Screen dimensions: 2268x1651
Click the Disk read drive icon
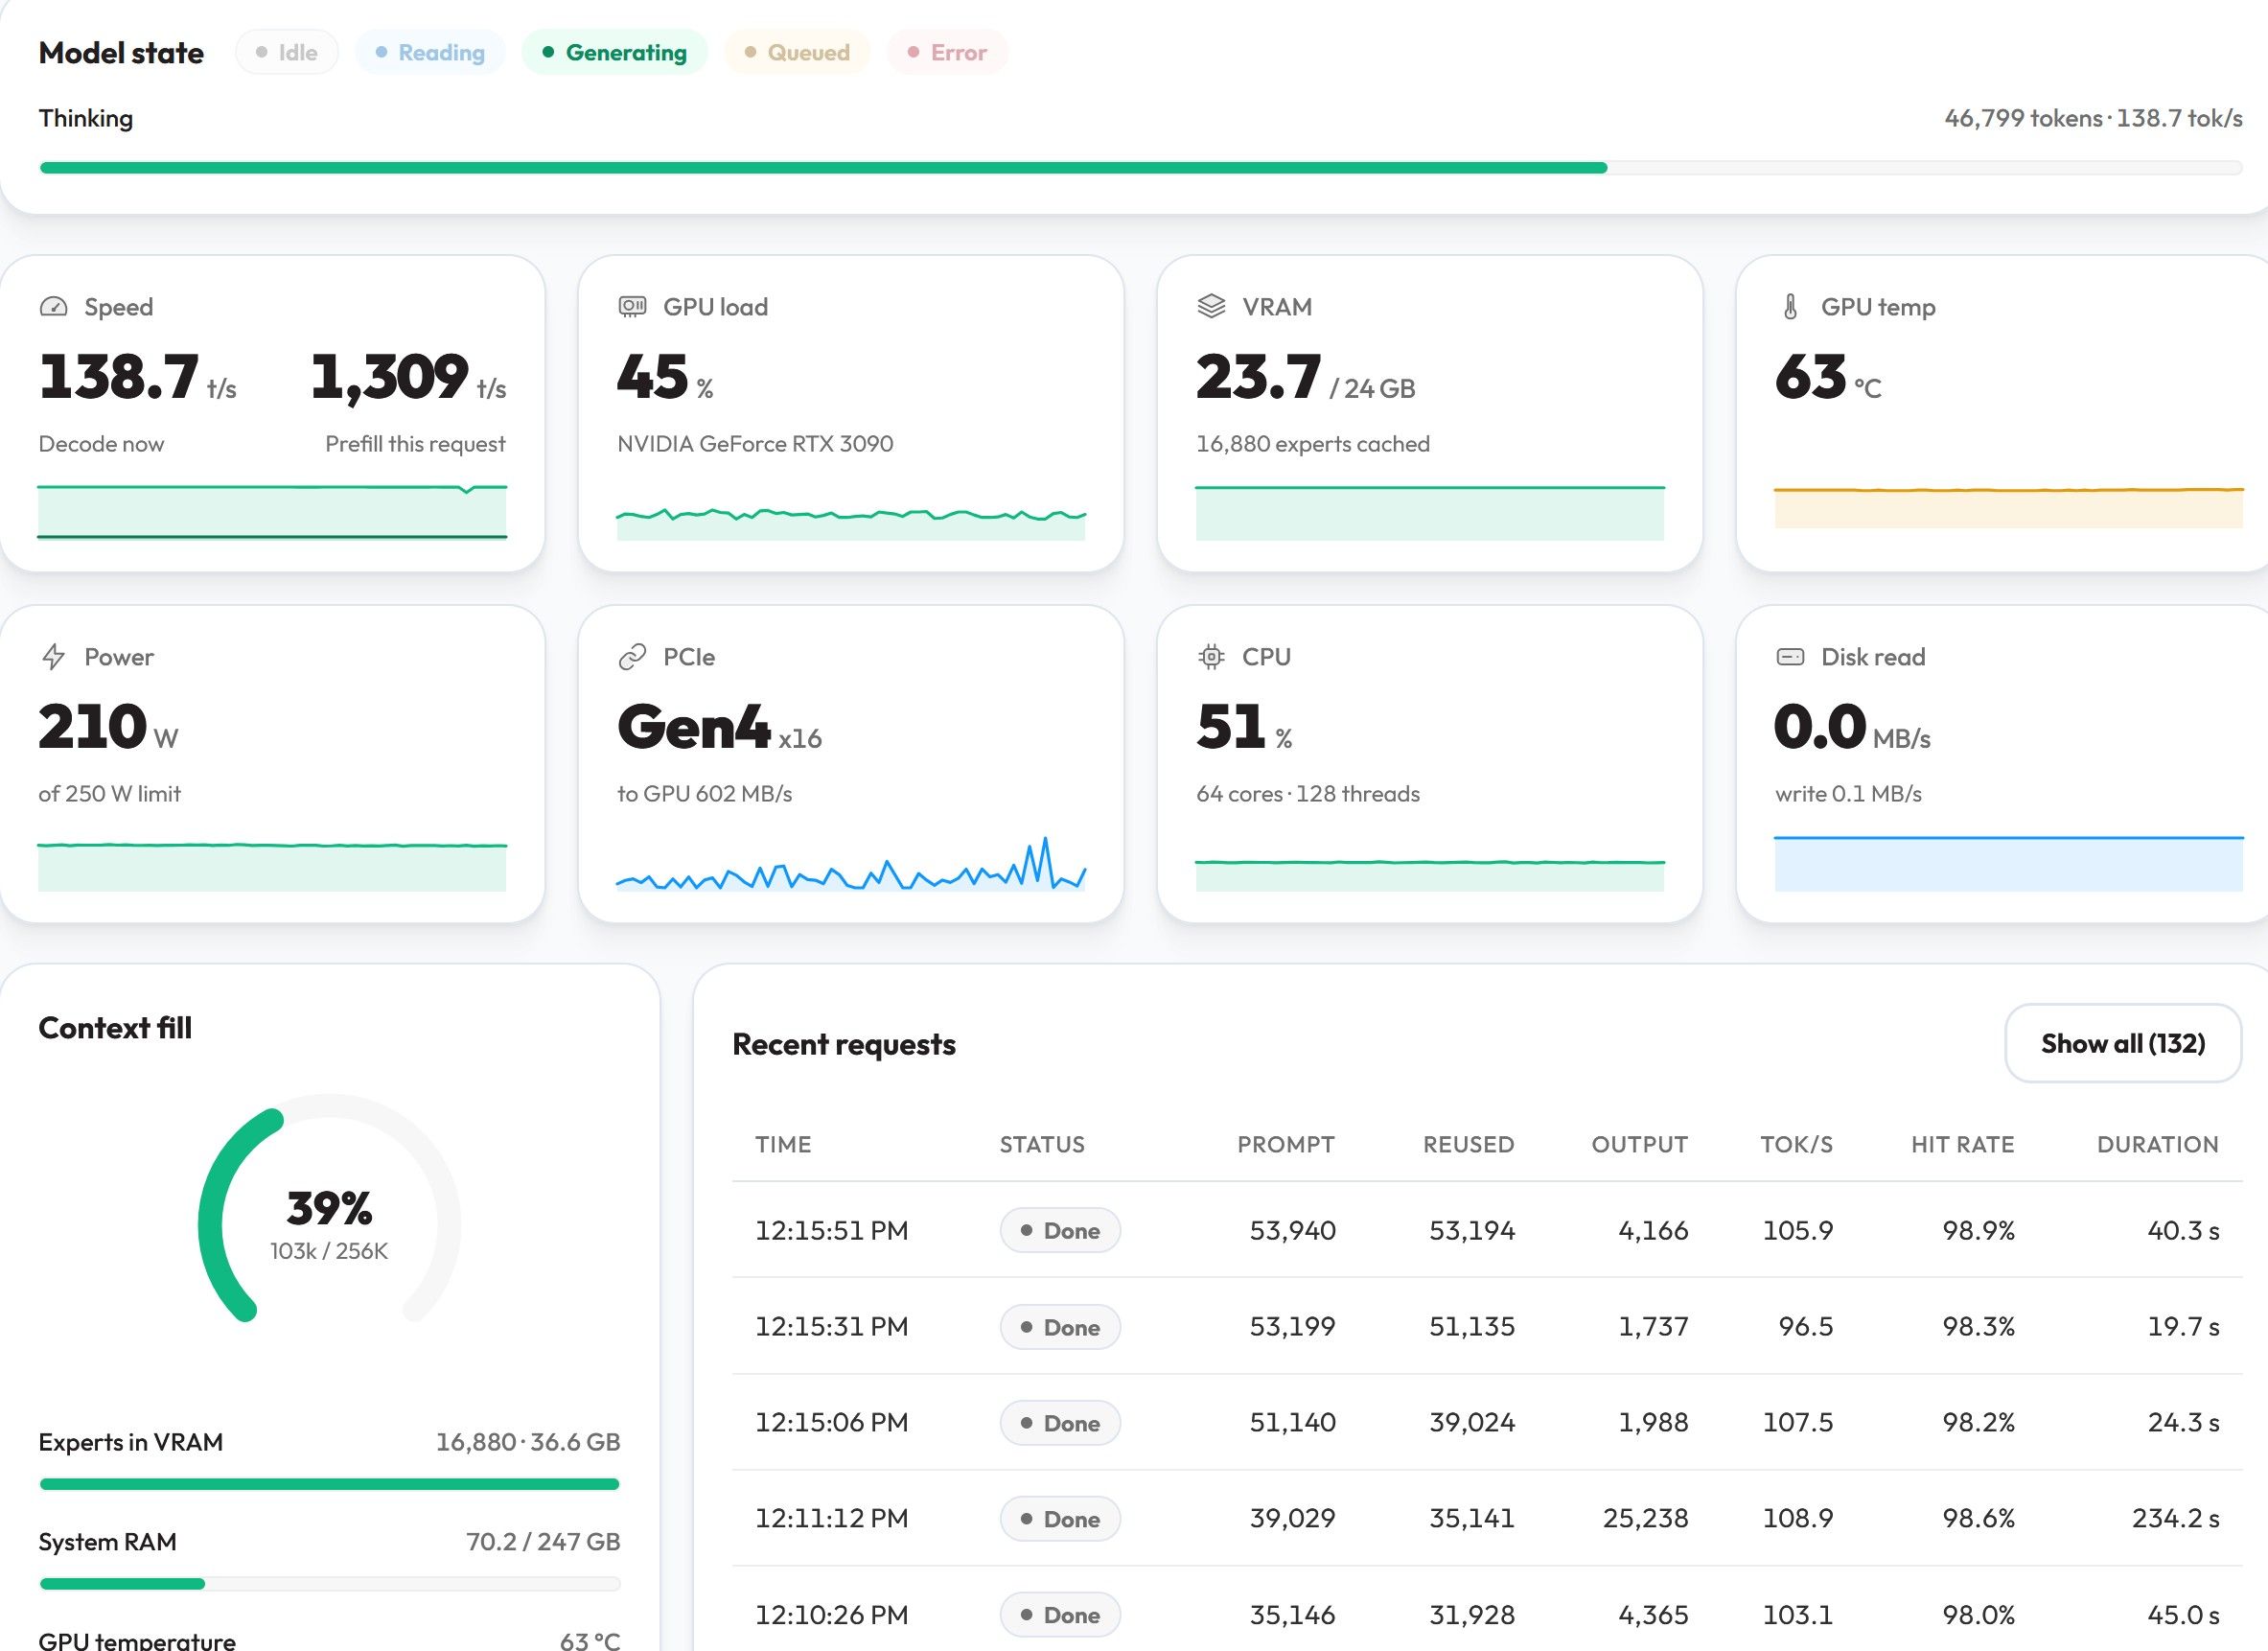[1790, 657]
